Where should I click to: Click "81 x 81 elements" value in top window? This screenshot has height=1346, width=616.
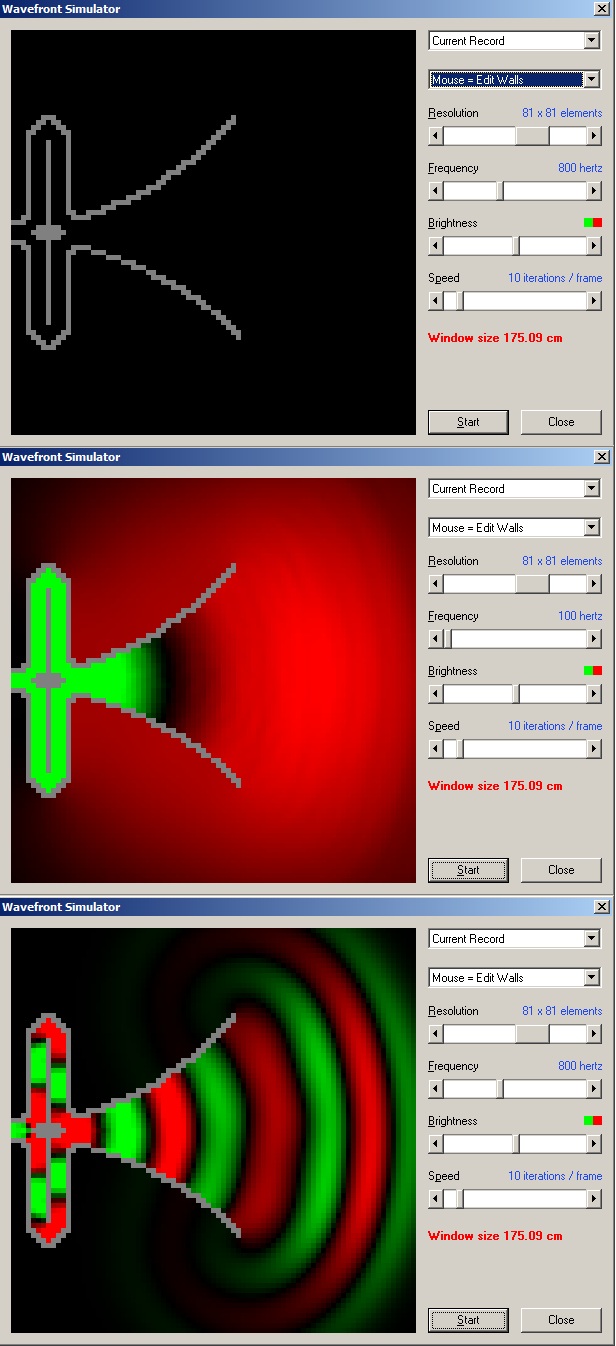pyautogui.click(x=562, y=113)
